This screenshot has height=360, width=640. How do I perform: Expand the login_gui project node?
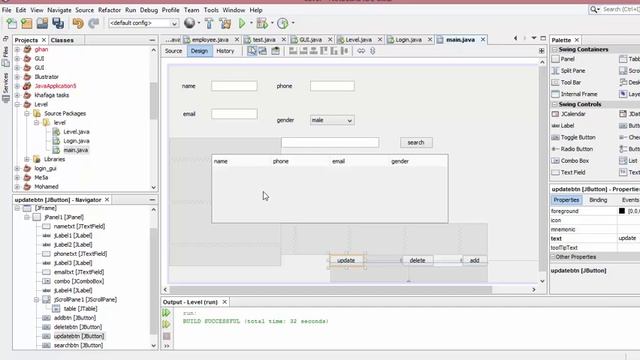coord(18,168)
